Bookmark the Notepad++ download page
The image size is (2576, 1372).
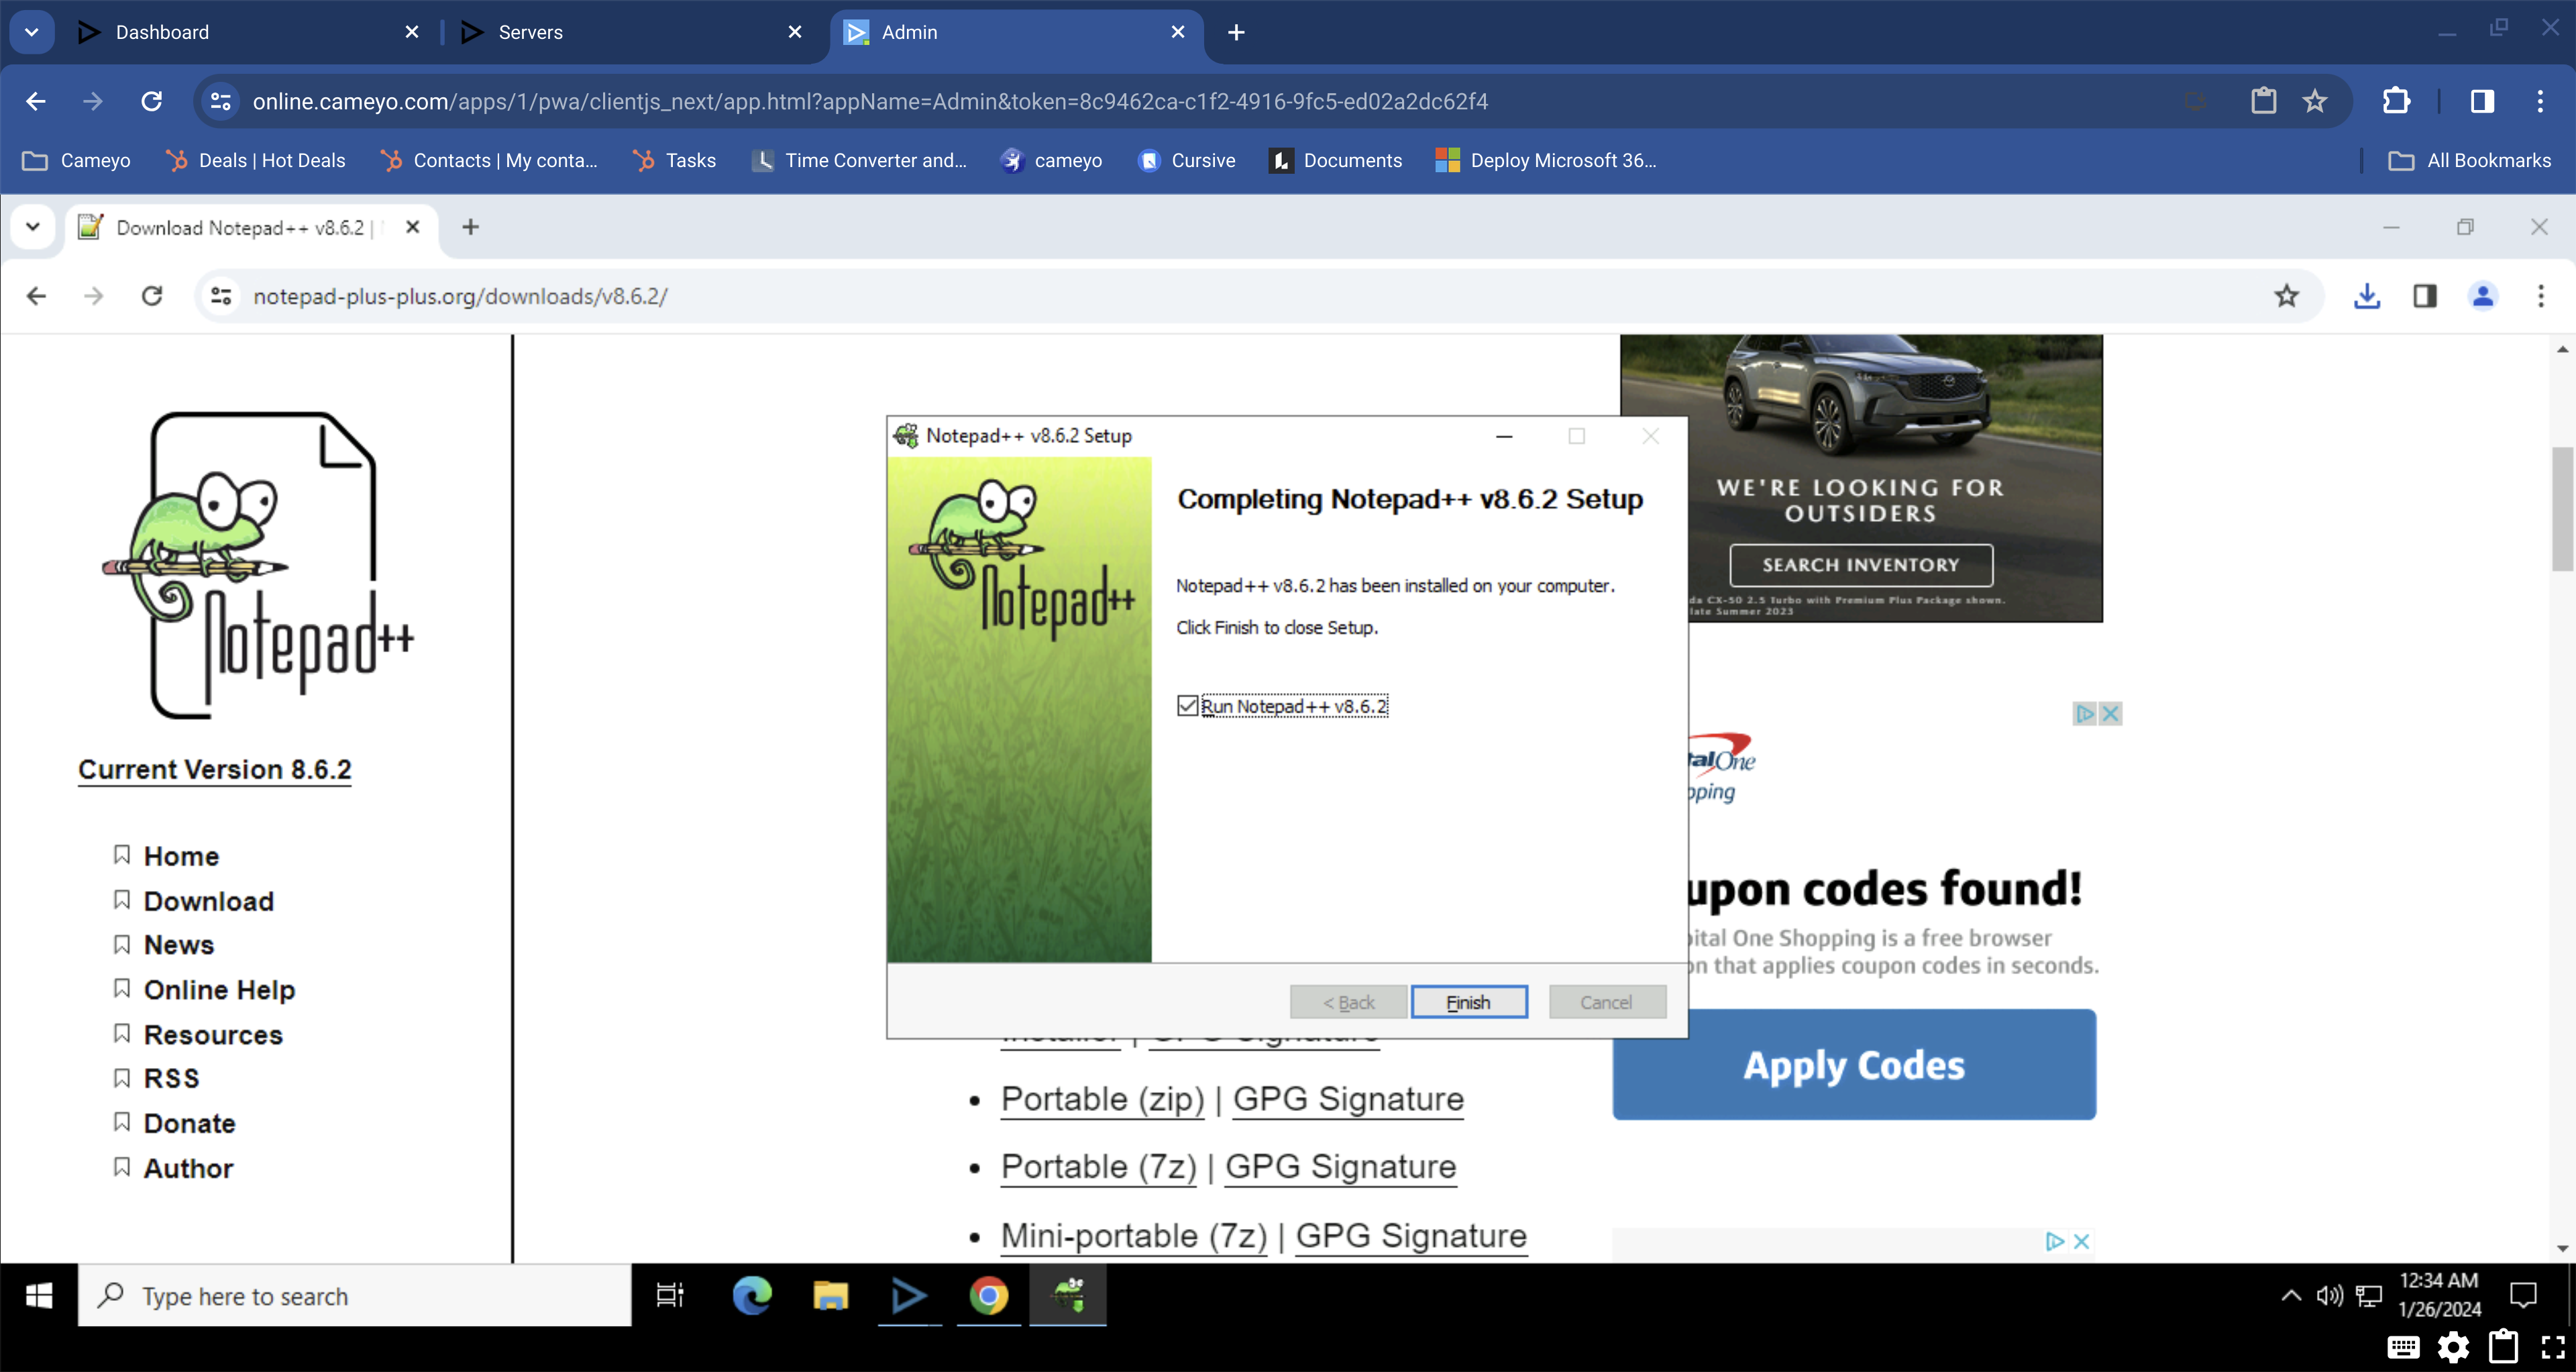[2286, 296]
